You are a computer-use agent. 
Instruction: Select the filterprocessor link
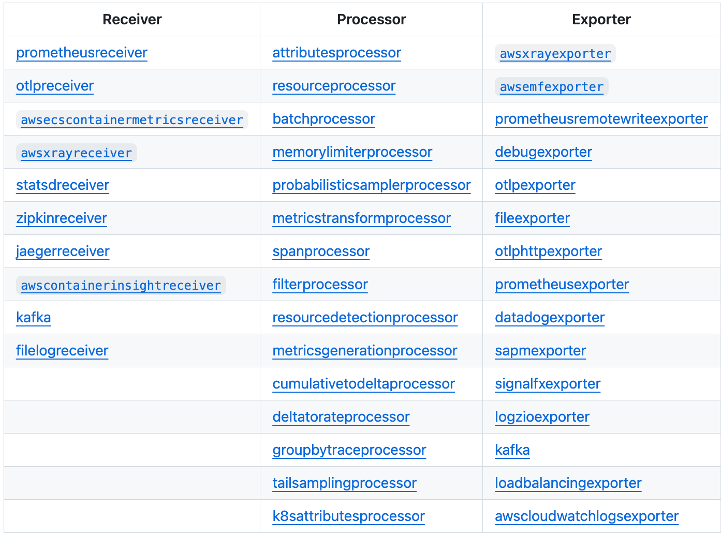pyautogui.click(x=320, y=284)
